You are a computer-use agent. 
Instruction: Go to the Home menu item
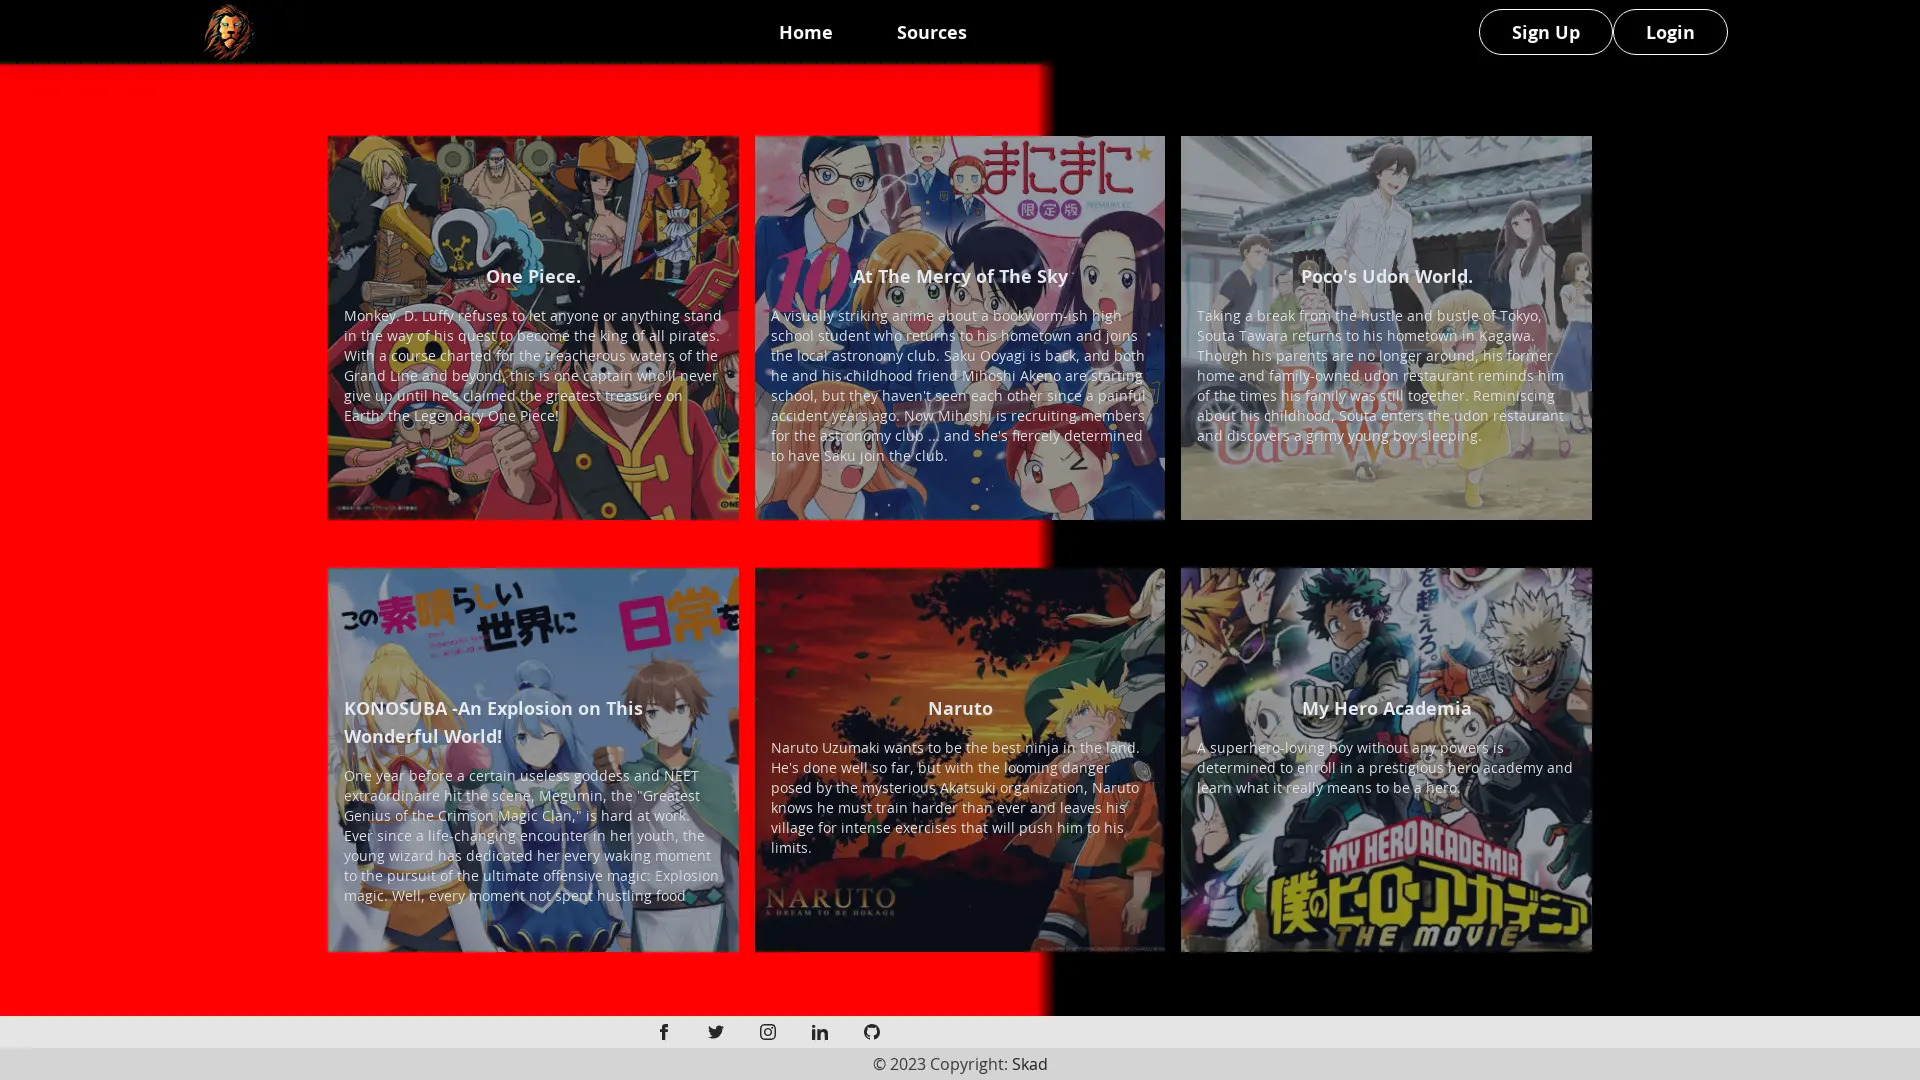pos(805,32)
